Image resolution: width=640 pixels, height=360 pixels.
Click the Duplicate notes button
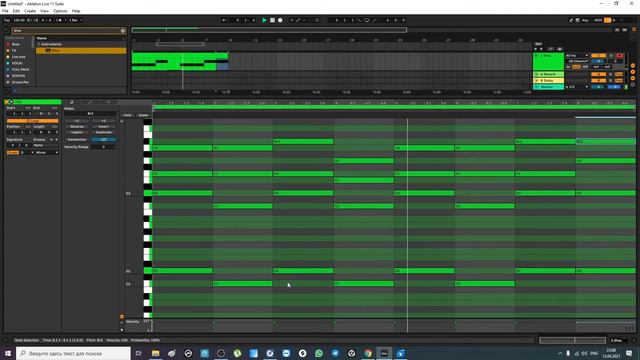pos(104,133)
